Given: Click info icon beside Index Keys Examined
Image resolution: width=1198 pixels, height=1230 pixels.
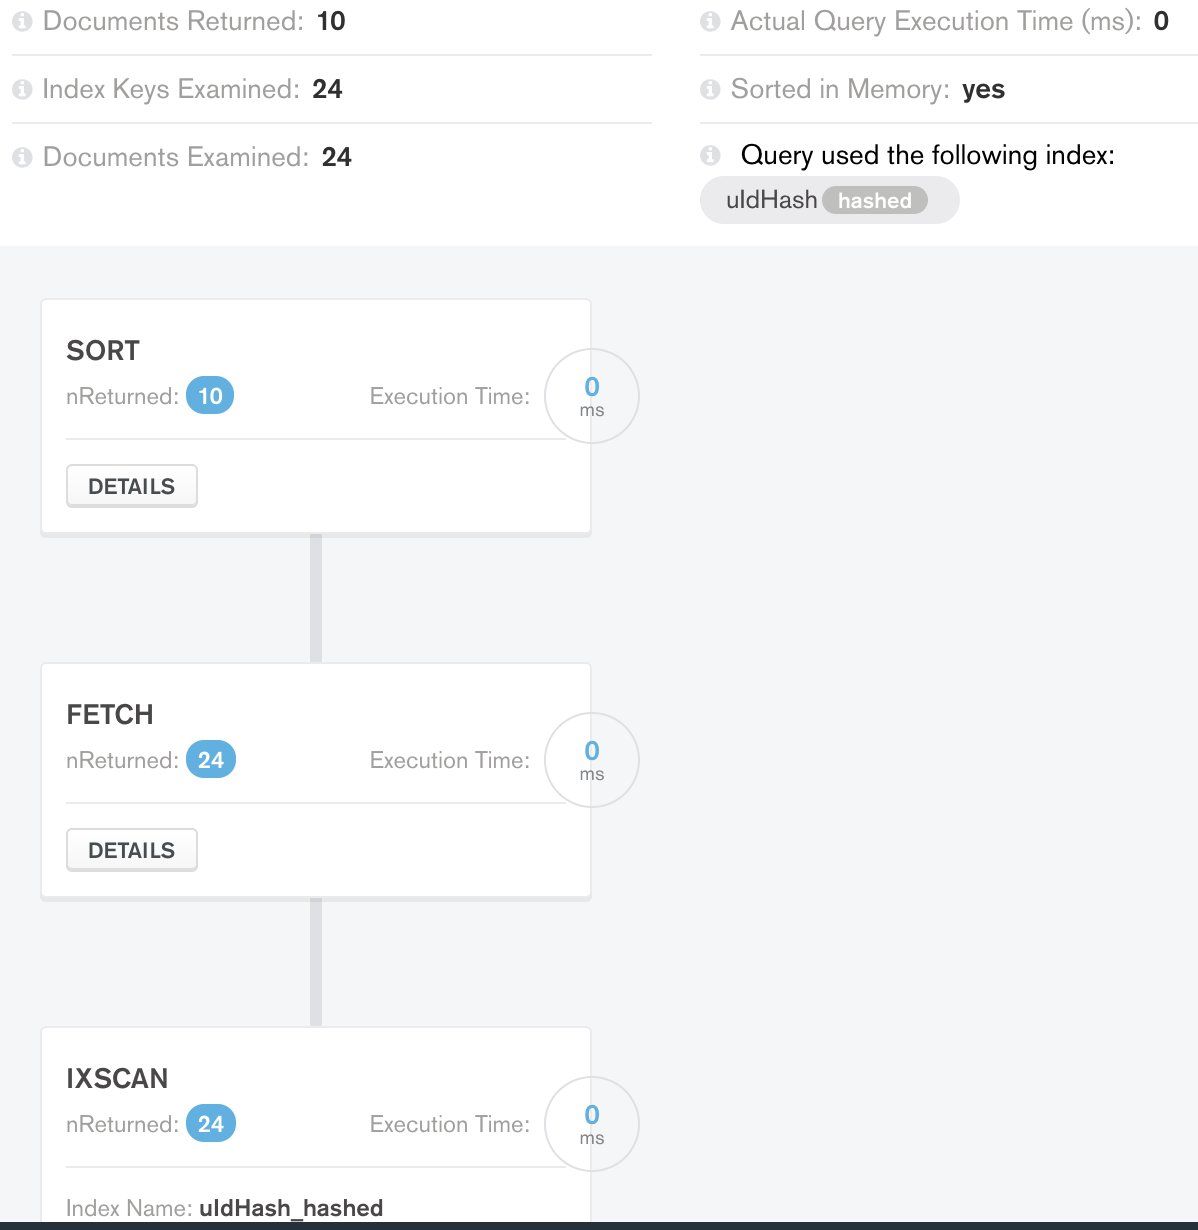Looking at the screenshot, I should 22,90.
